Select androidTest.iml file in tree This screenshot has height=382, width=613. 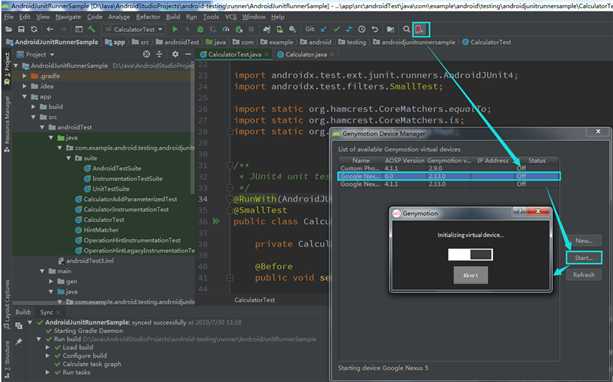86,260
